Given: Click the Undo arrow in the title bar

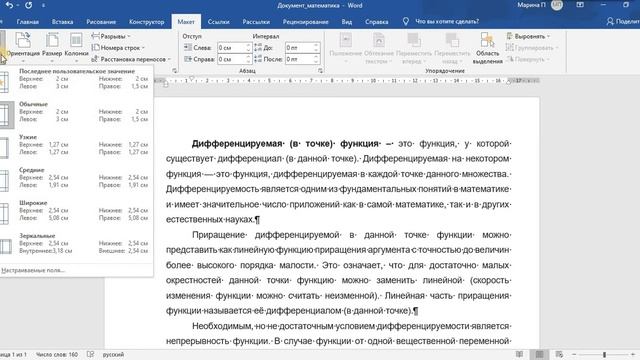Looking at the screenshot, I should coord(9,5).
